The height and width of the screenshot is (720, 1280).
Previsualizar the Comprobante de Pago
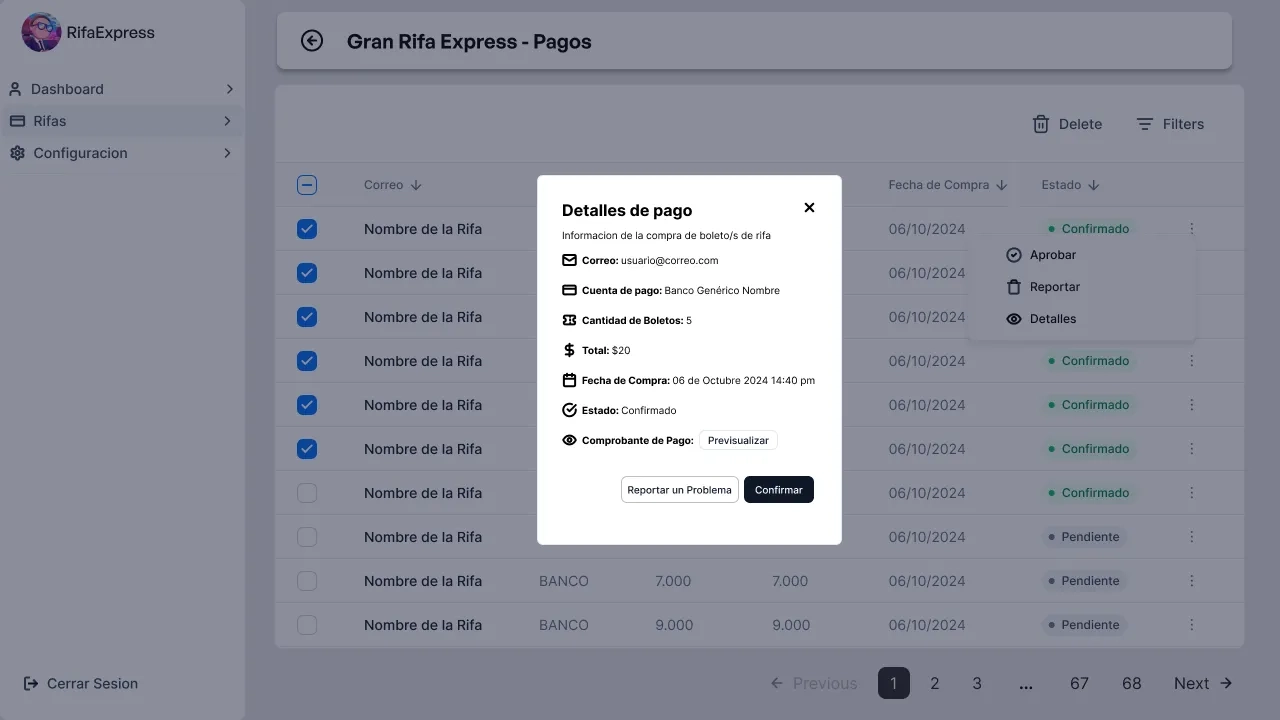738,440
